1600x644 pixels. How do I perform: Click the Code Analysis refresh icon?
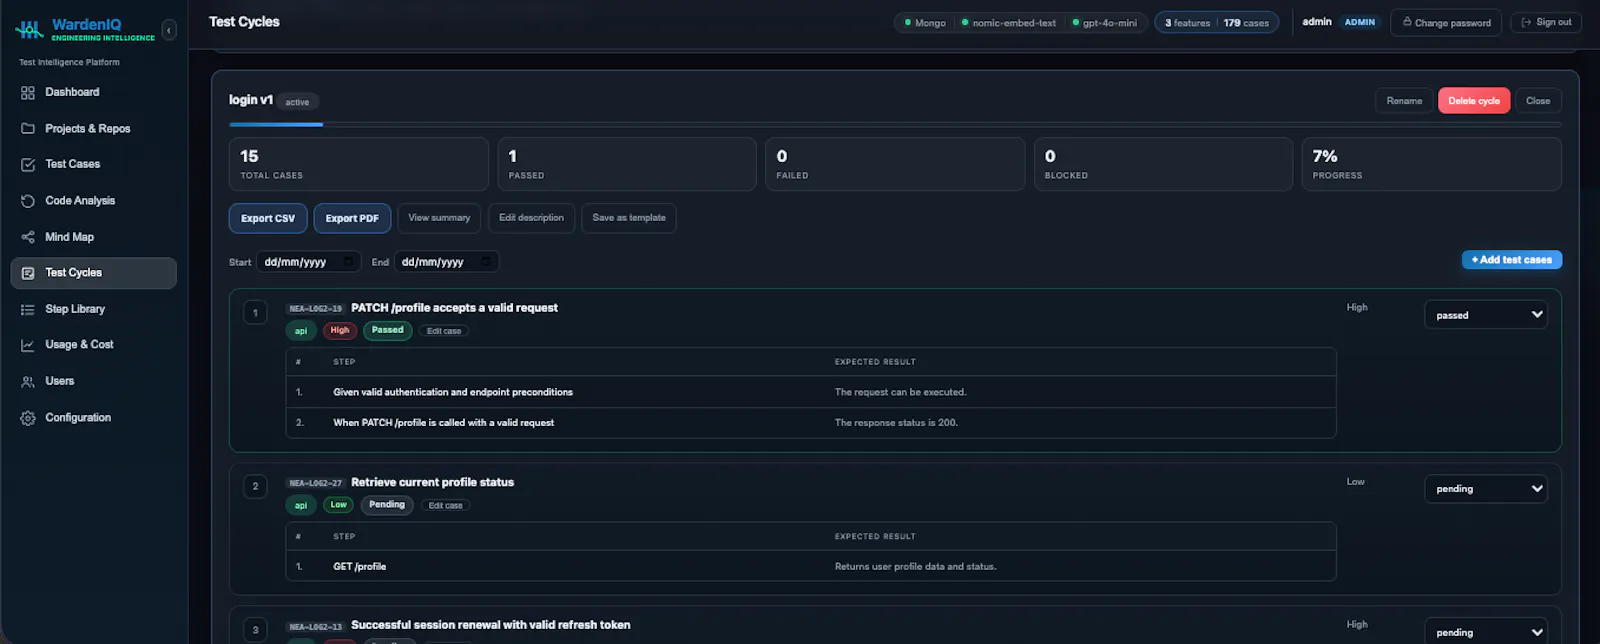(28, 201)
